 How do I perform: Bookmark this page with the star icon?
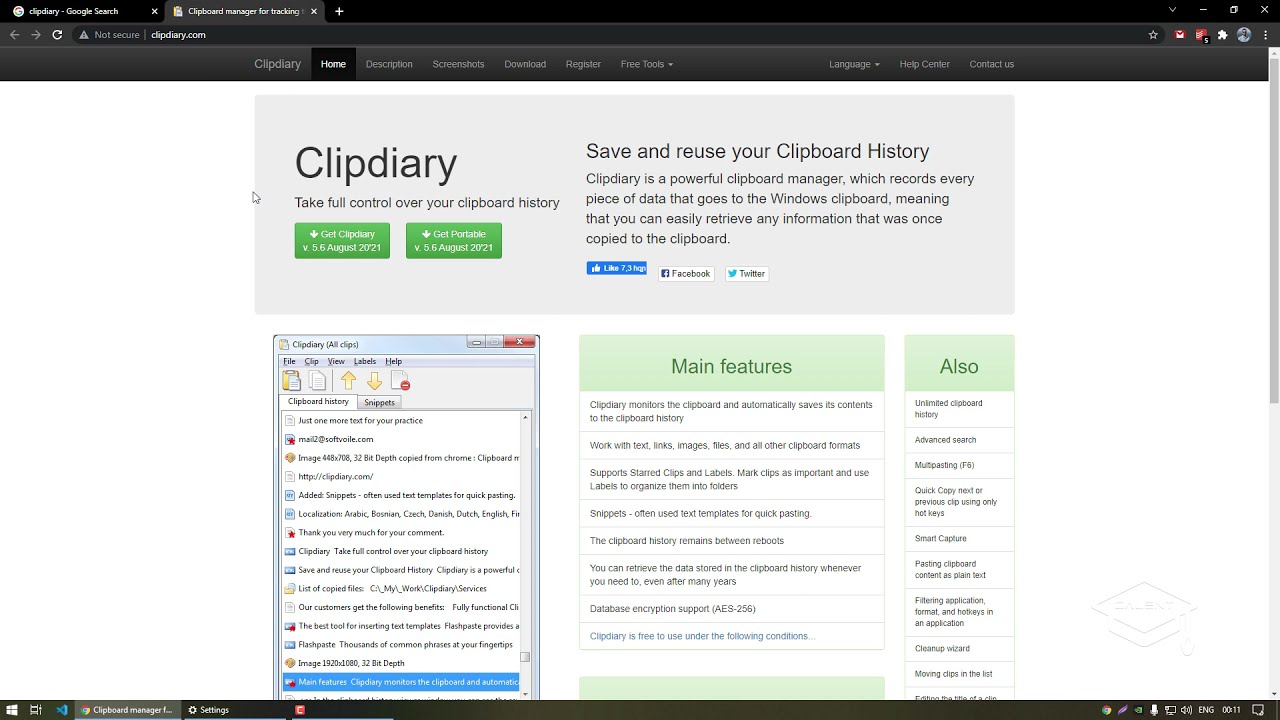pos(1153,34)
